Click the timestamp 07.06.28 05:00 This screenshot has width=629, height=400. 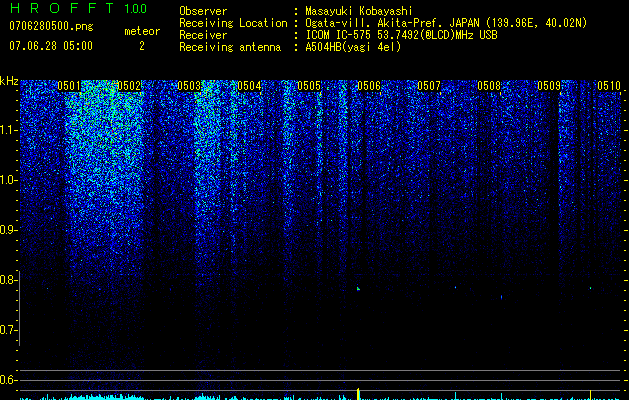51,45
